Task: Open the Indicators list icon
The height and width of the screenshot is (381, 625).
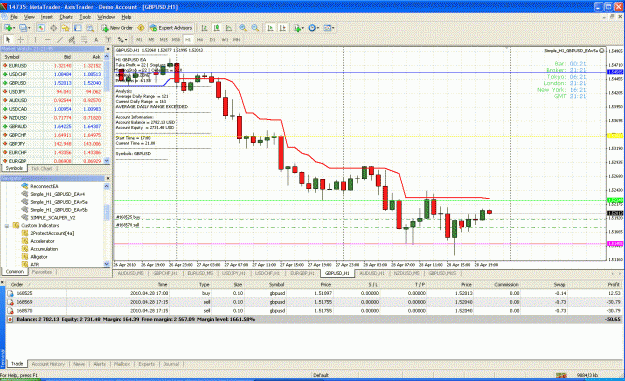Action: (x=298, y=28)
